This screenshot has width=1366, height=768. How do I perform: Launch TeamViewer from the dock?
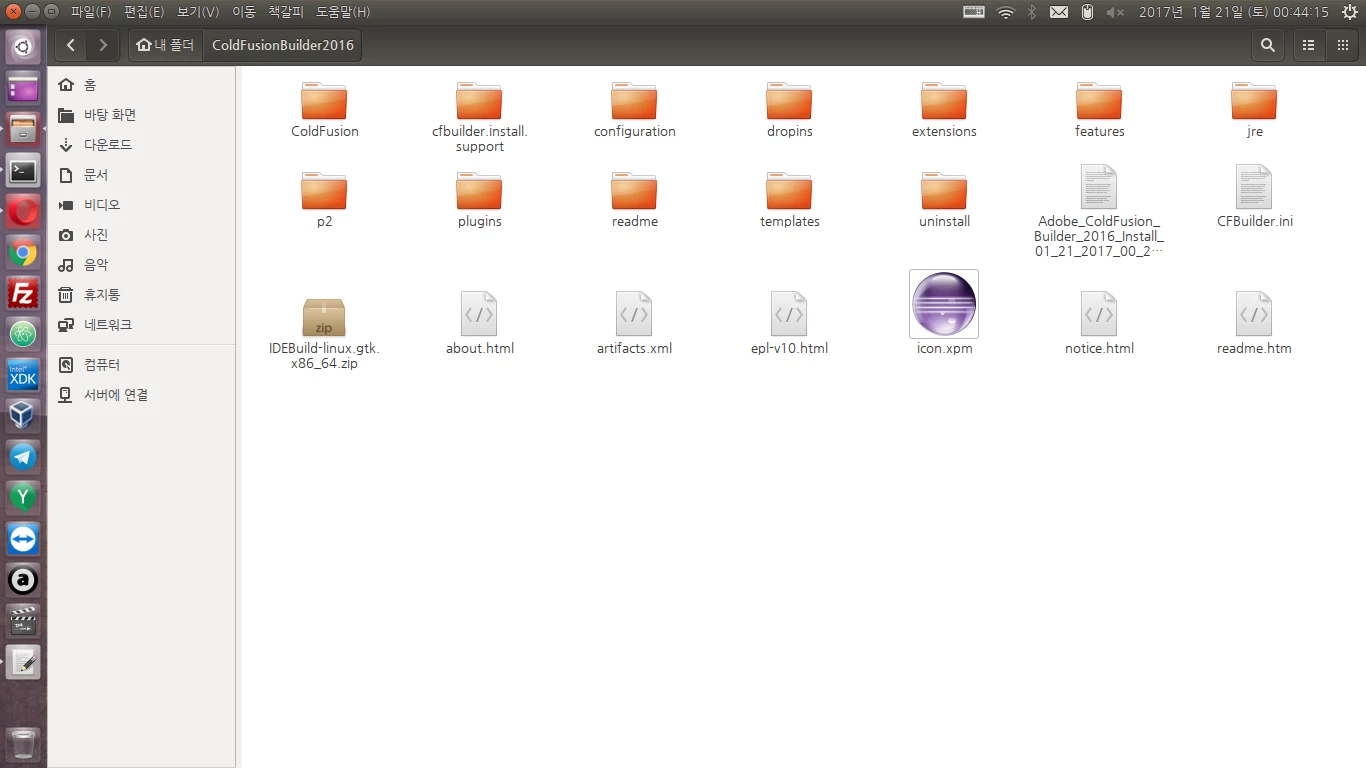(23, 539)
